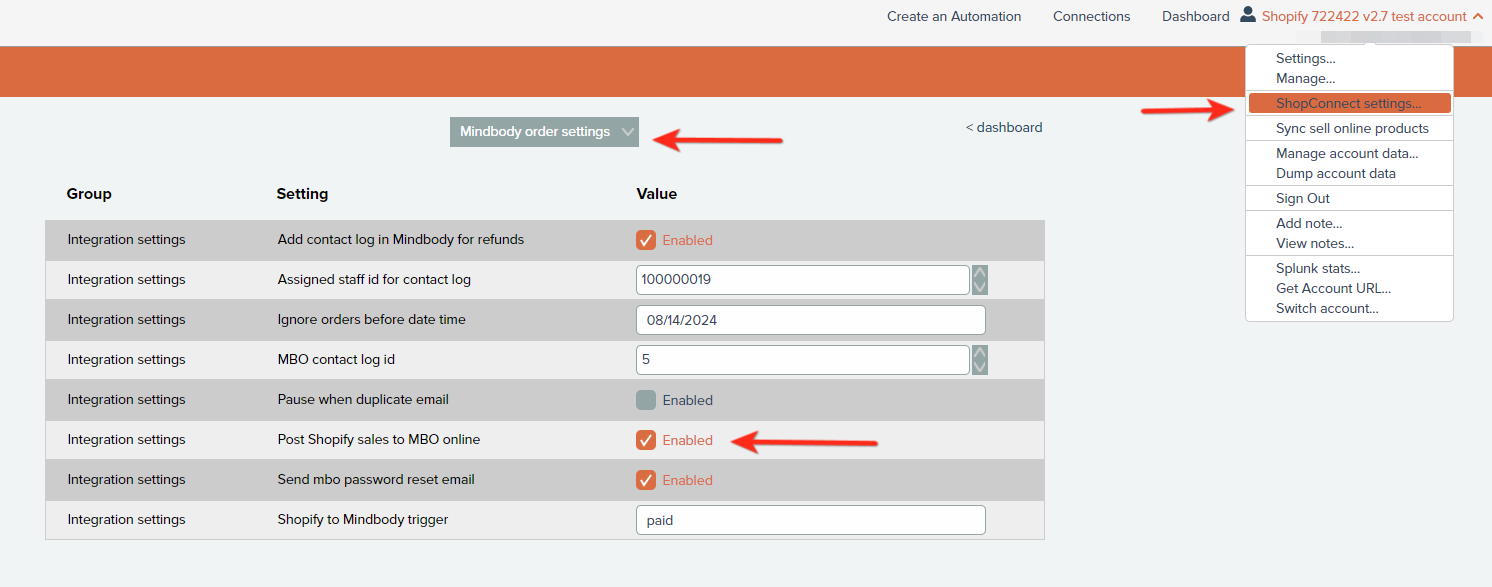This screenshot has width=1492, height=587.
Task: Click Sign Out in account menu
Action: (x=1302, y=198)
